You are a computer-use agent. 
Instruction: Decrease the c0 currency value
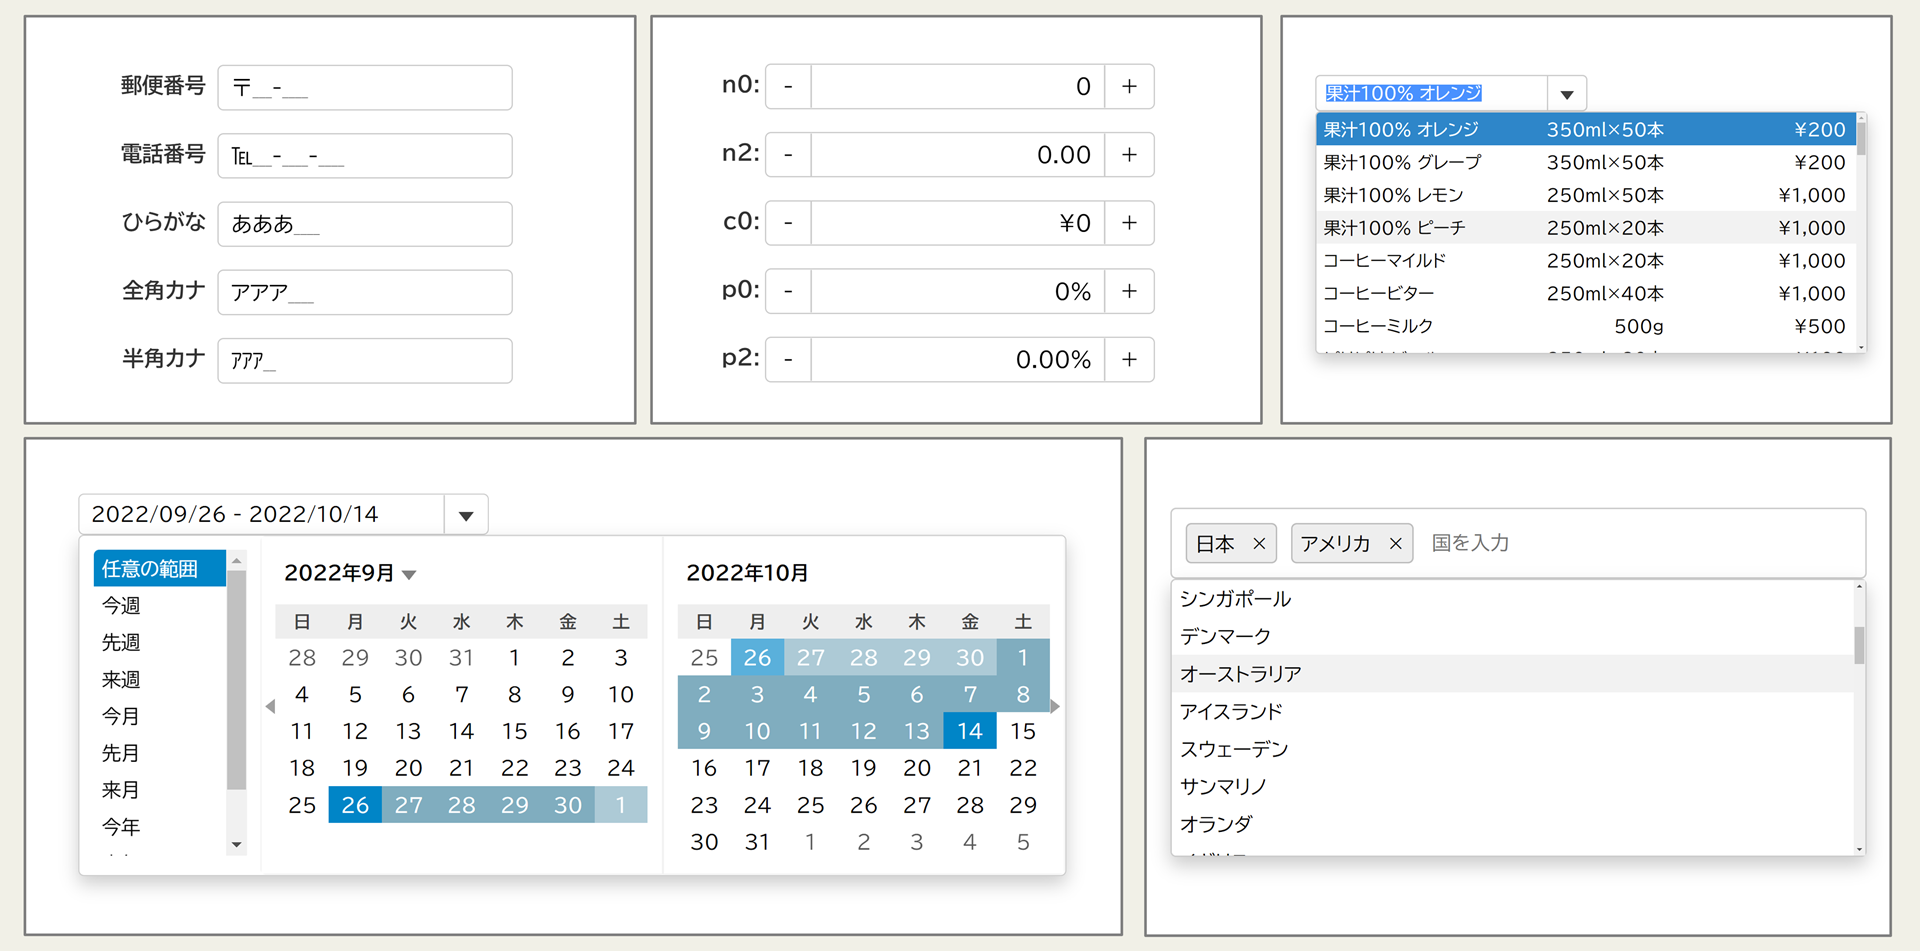788,223
